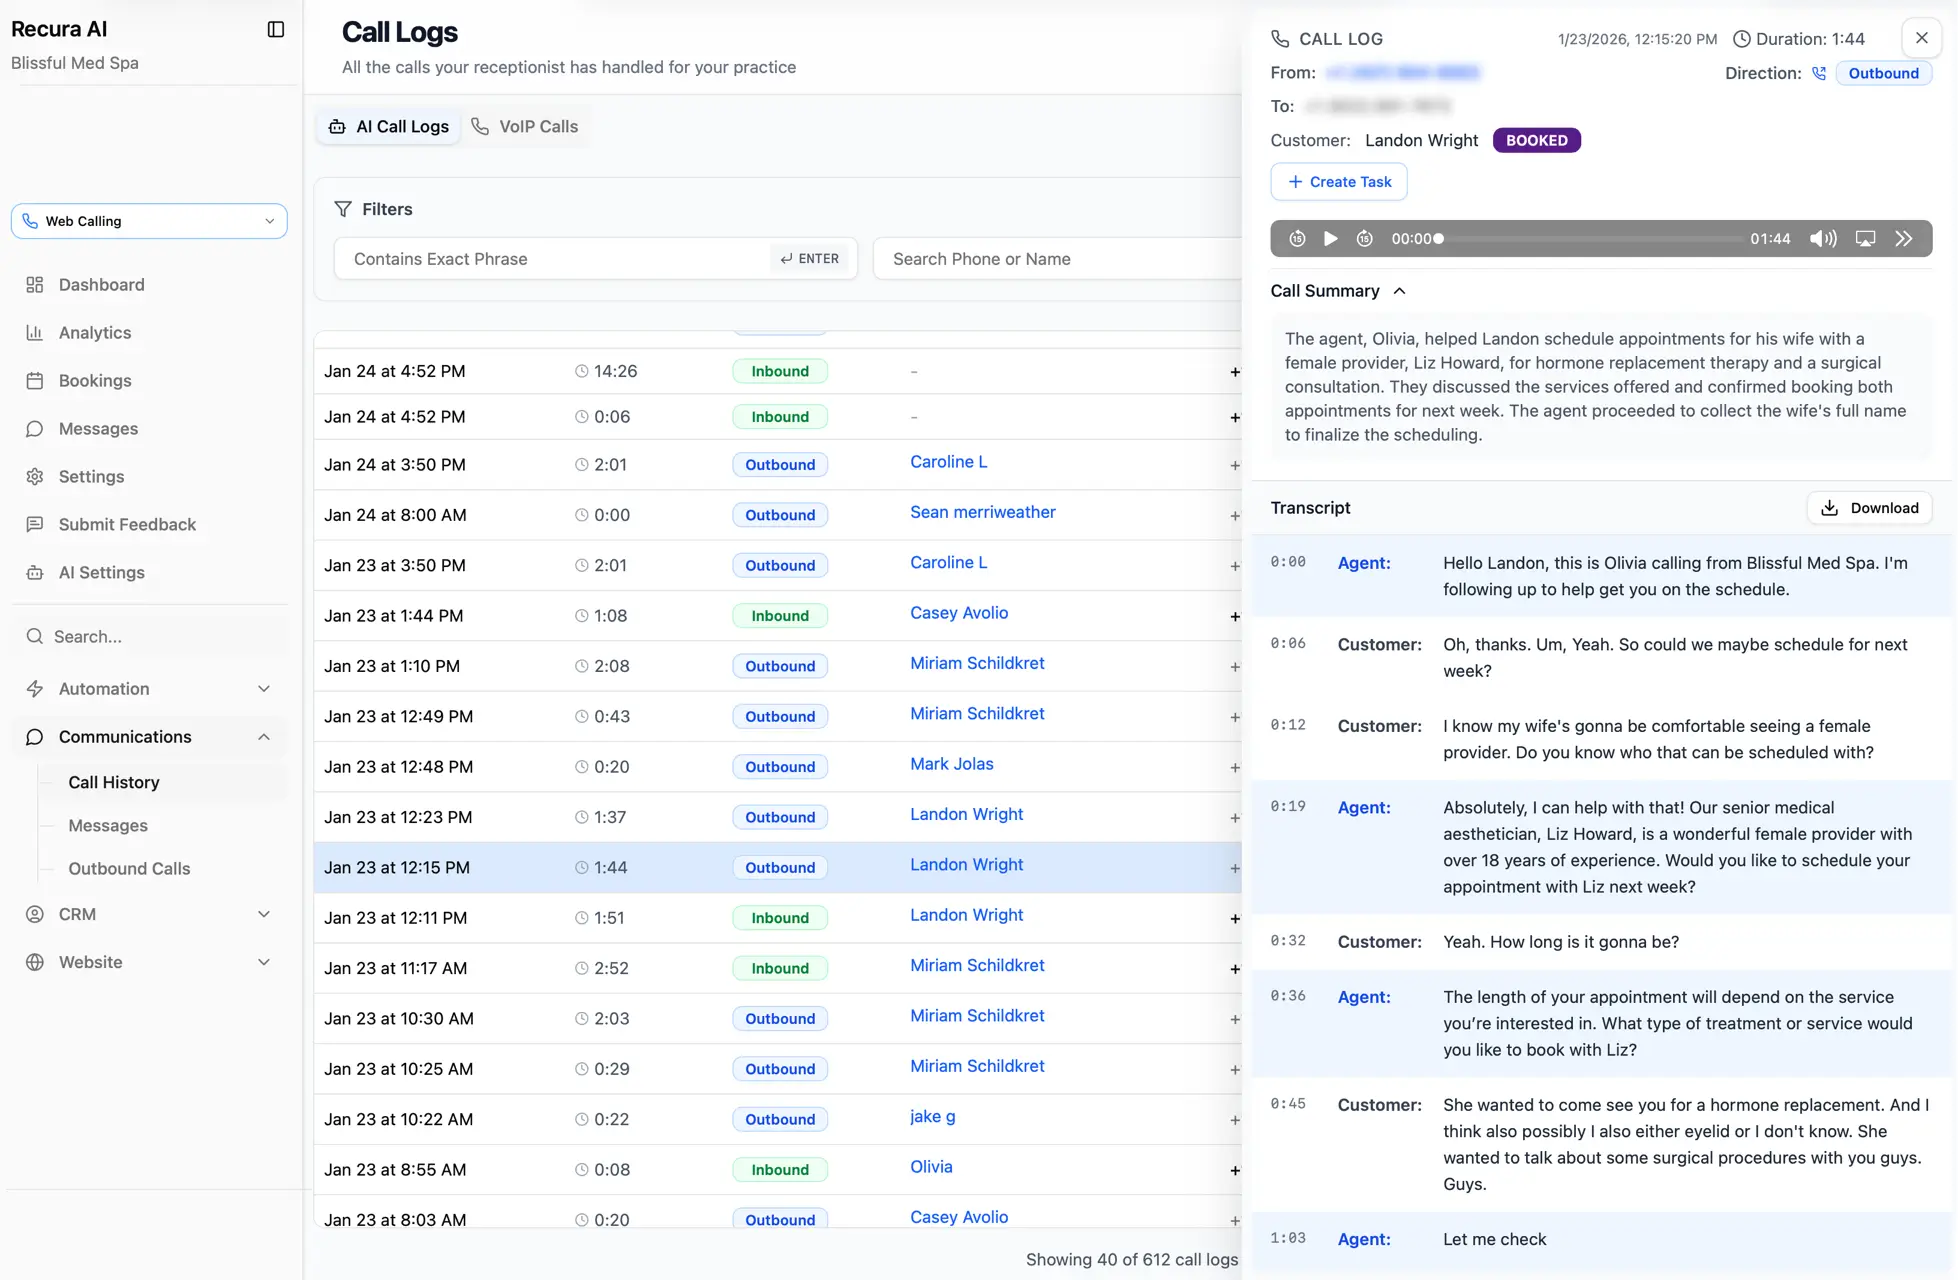This screenshot has height=1280, width=1958.
Task: Collapse the Call Summary section
Action: click(1399, 291)
